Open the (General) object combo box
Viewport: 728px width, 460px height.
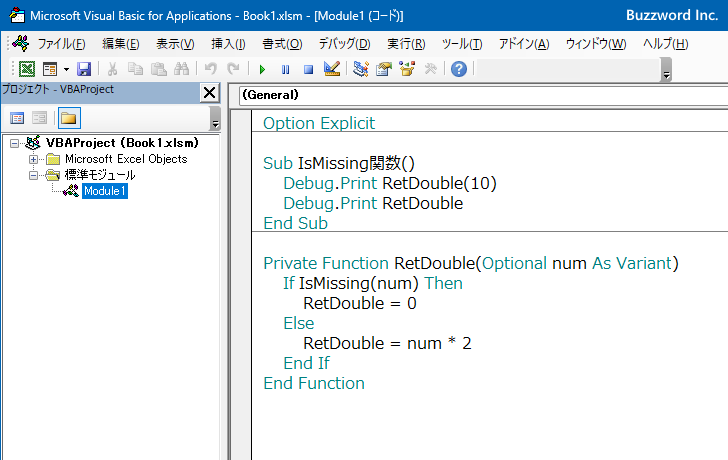click(480, 95)
